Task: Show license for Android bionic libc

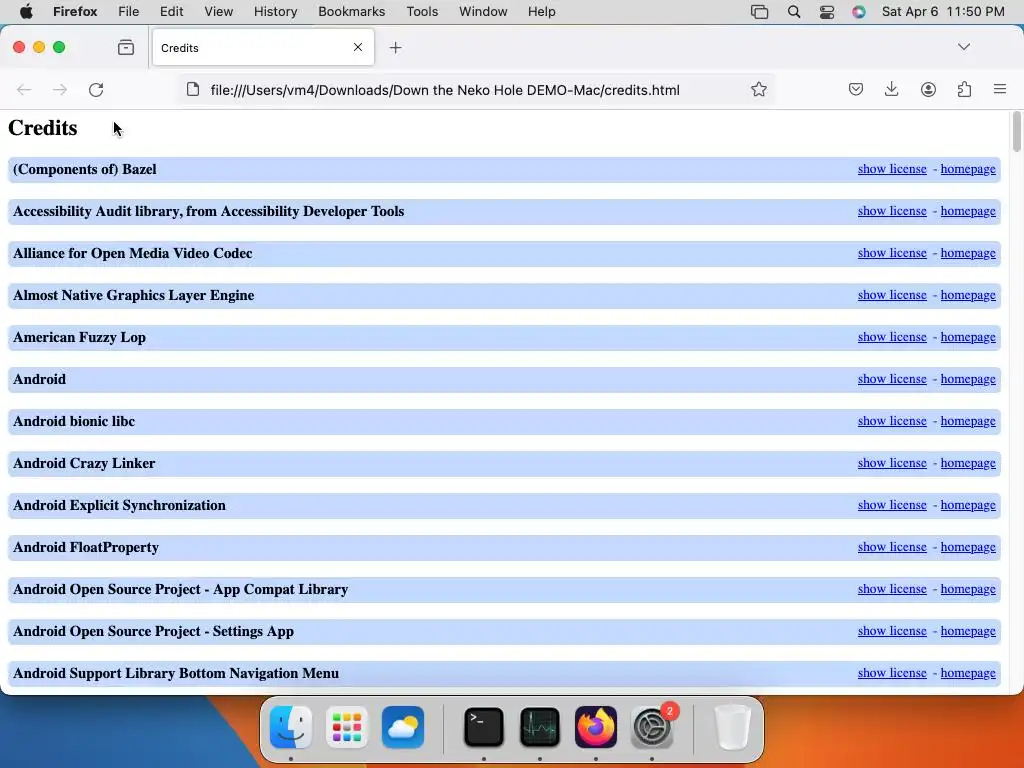Action: pyautogui.click(x=892, y=421)
